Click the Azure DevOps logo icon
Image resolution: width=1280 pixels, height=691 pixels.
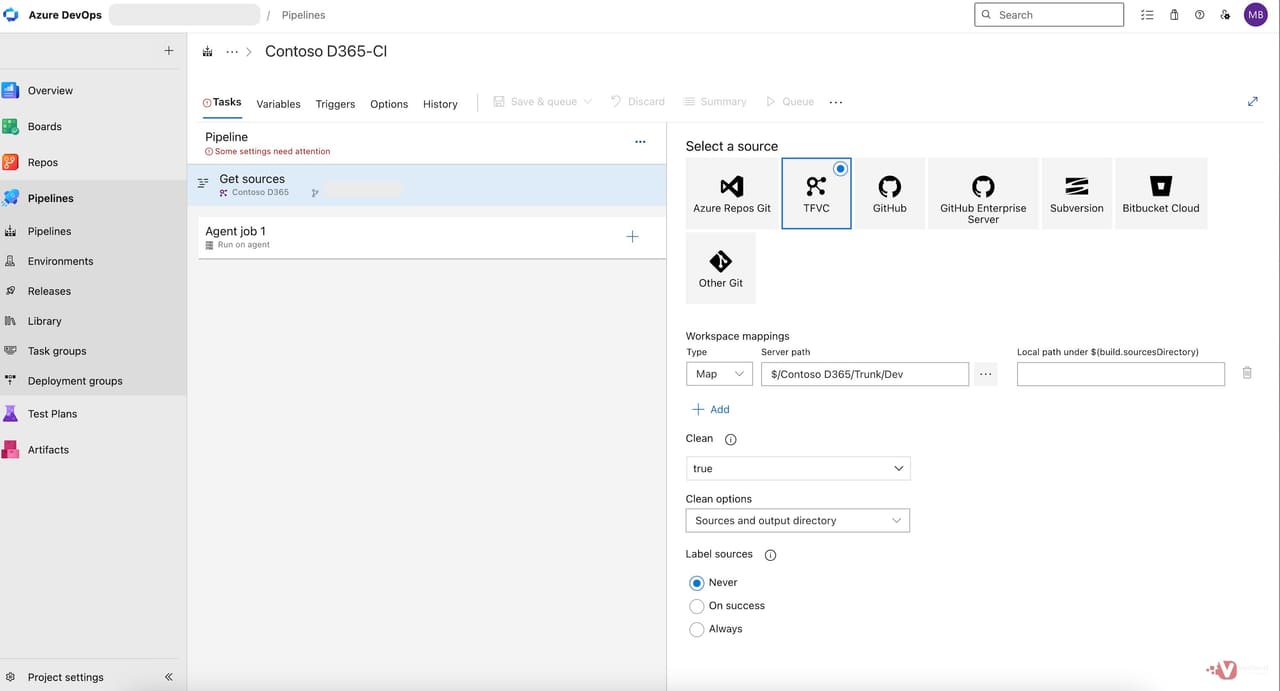11,15
